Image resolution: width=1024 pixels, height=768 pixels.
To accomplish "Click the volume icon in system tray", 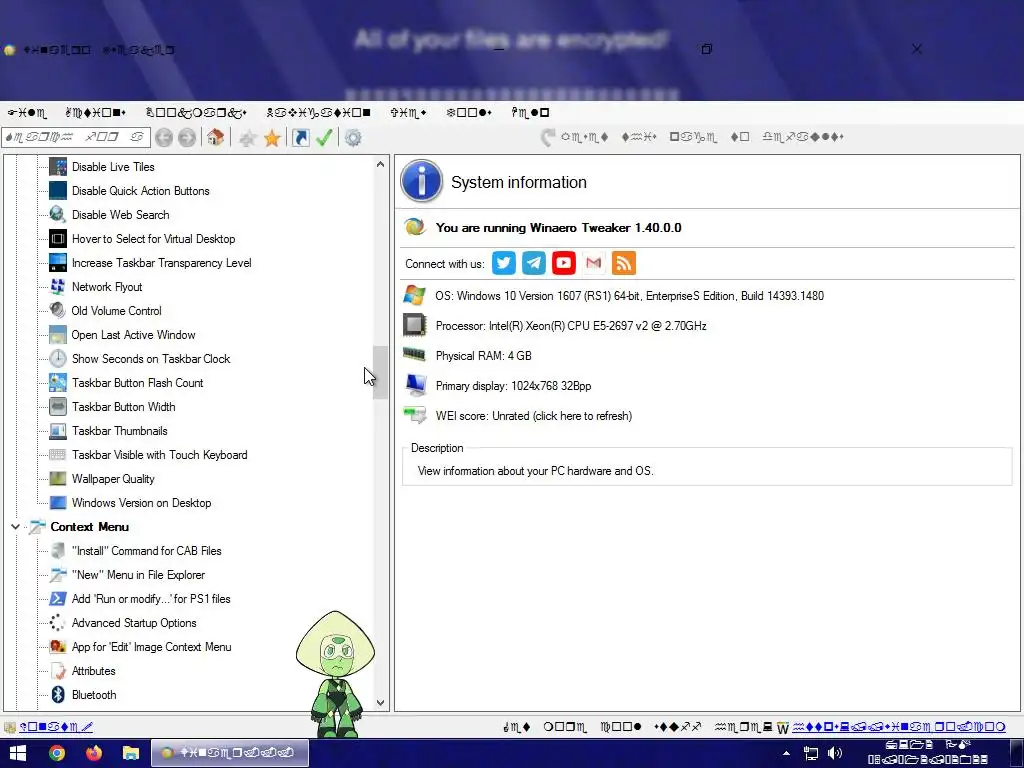I will (x=835, y=753).
